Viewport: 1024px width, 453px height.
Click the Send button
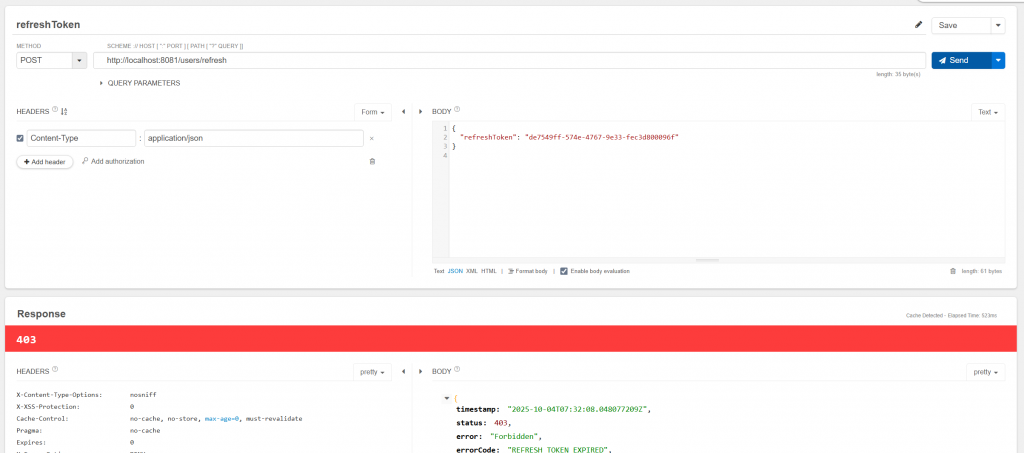click(961, 60)
